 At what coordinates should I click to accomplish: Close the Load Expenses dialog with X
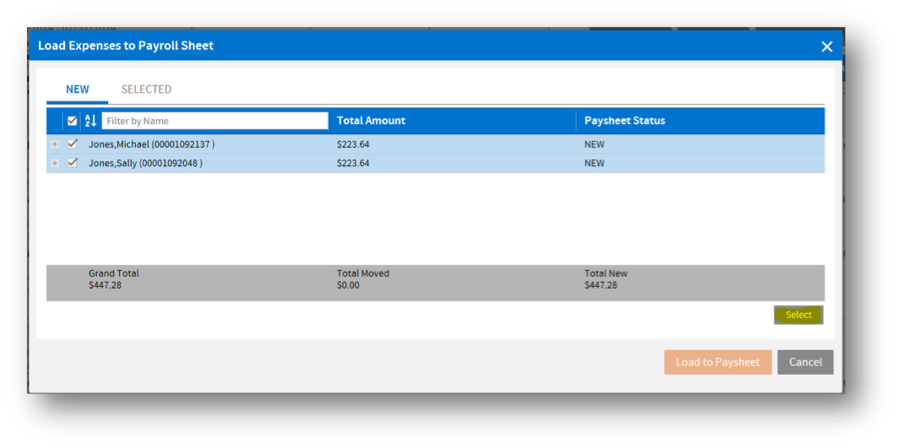(827, 46)
